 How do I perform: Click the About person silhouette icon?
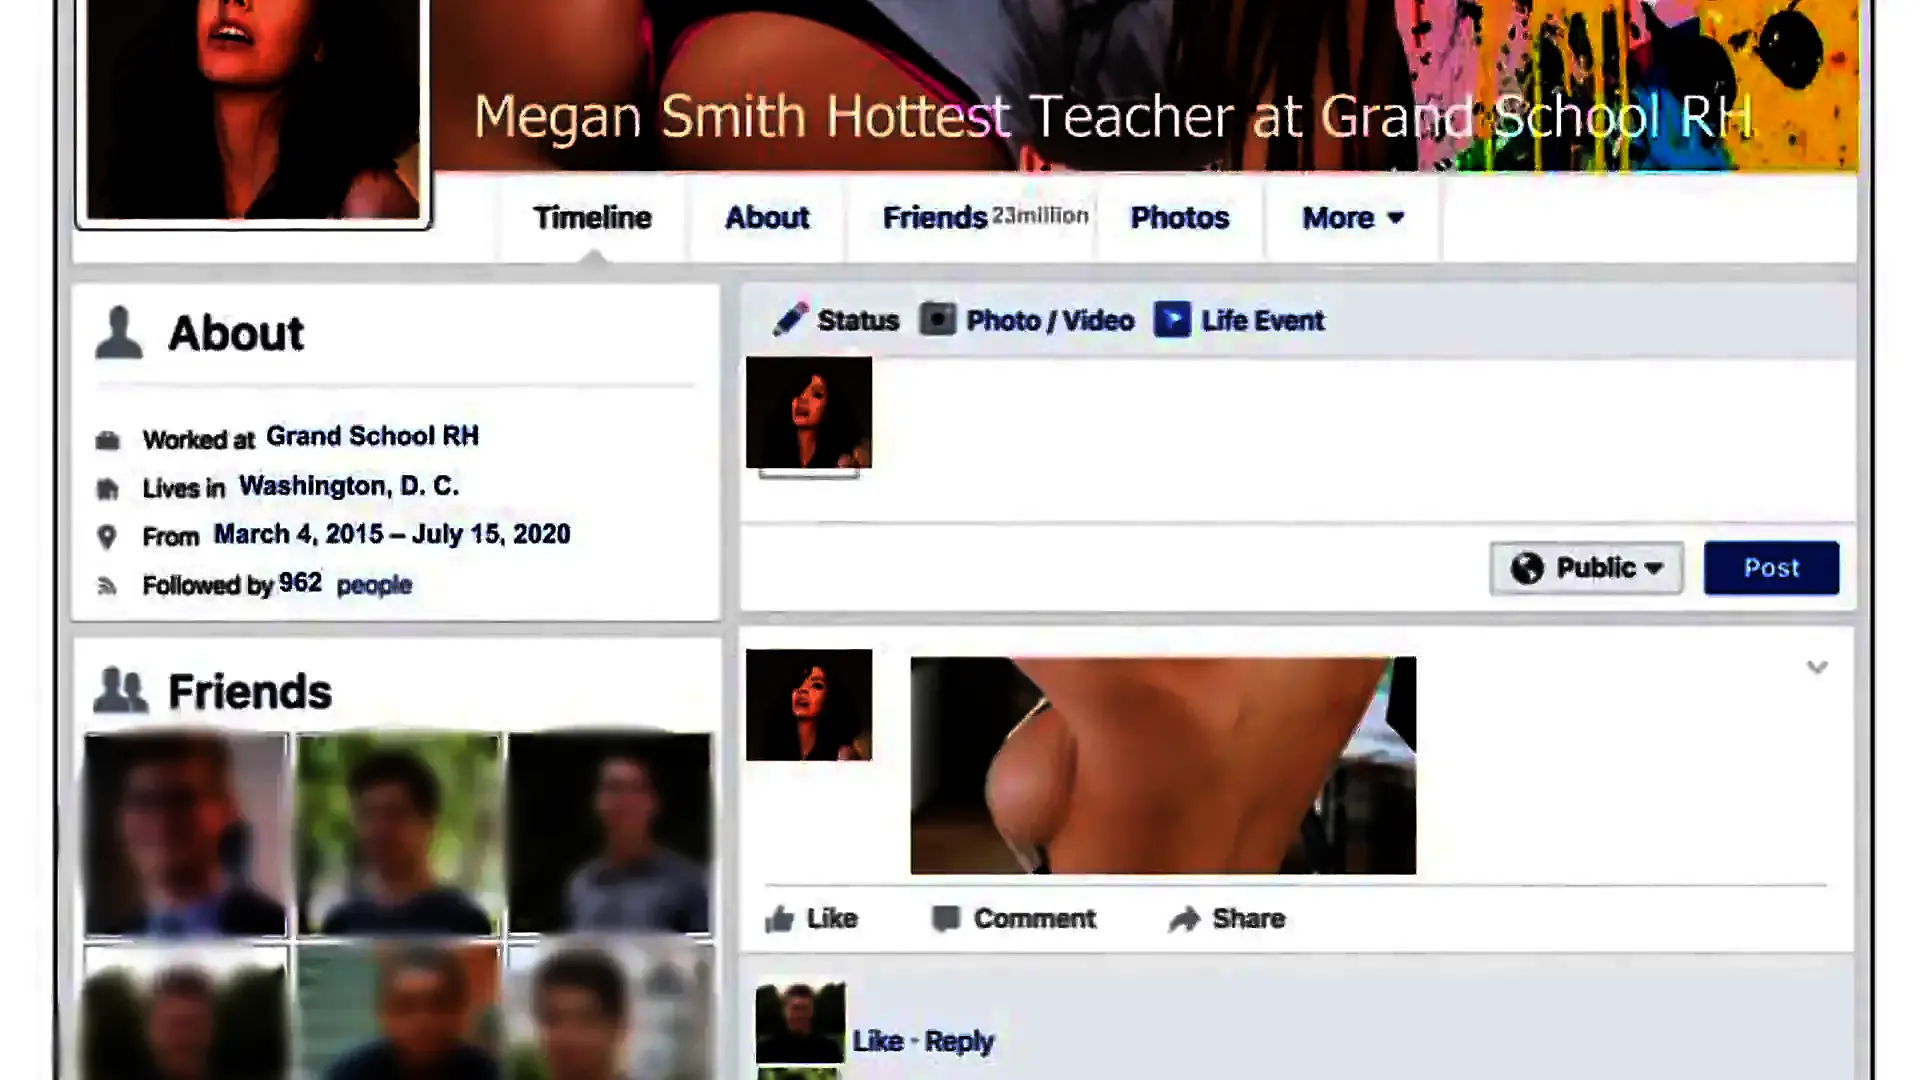(x=119, y=332)
